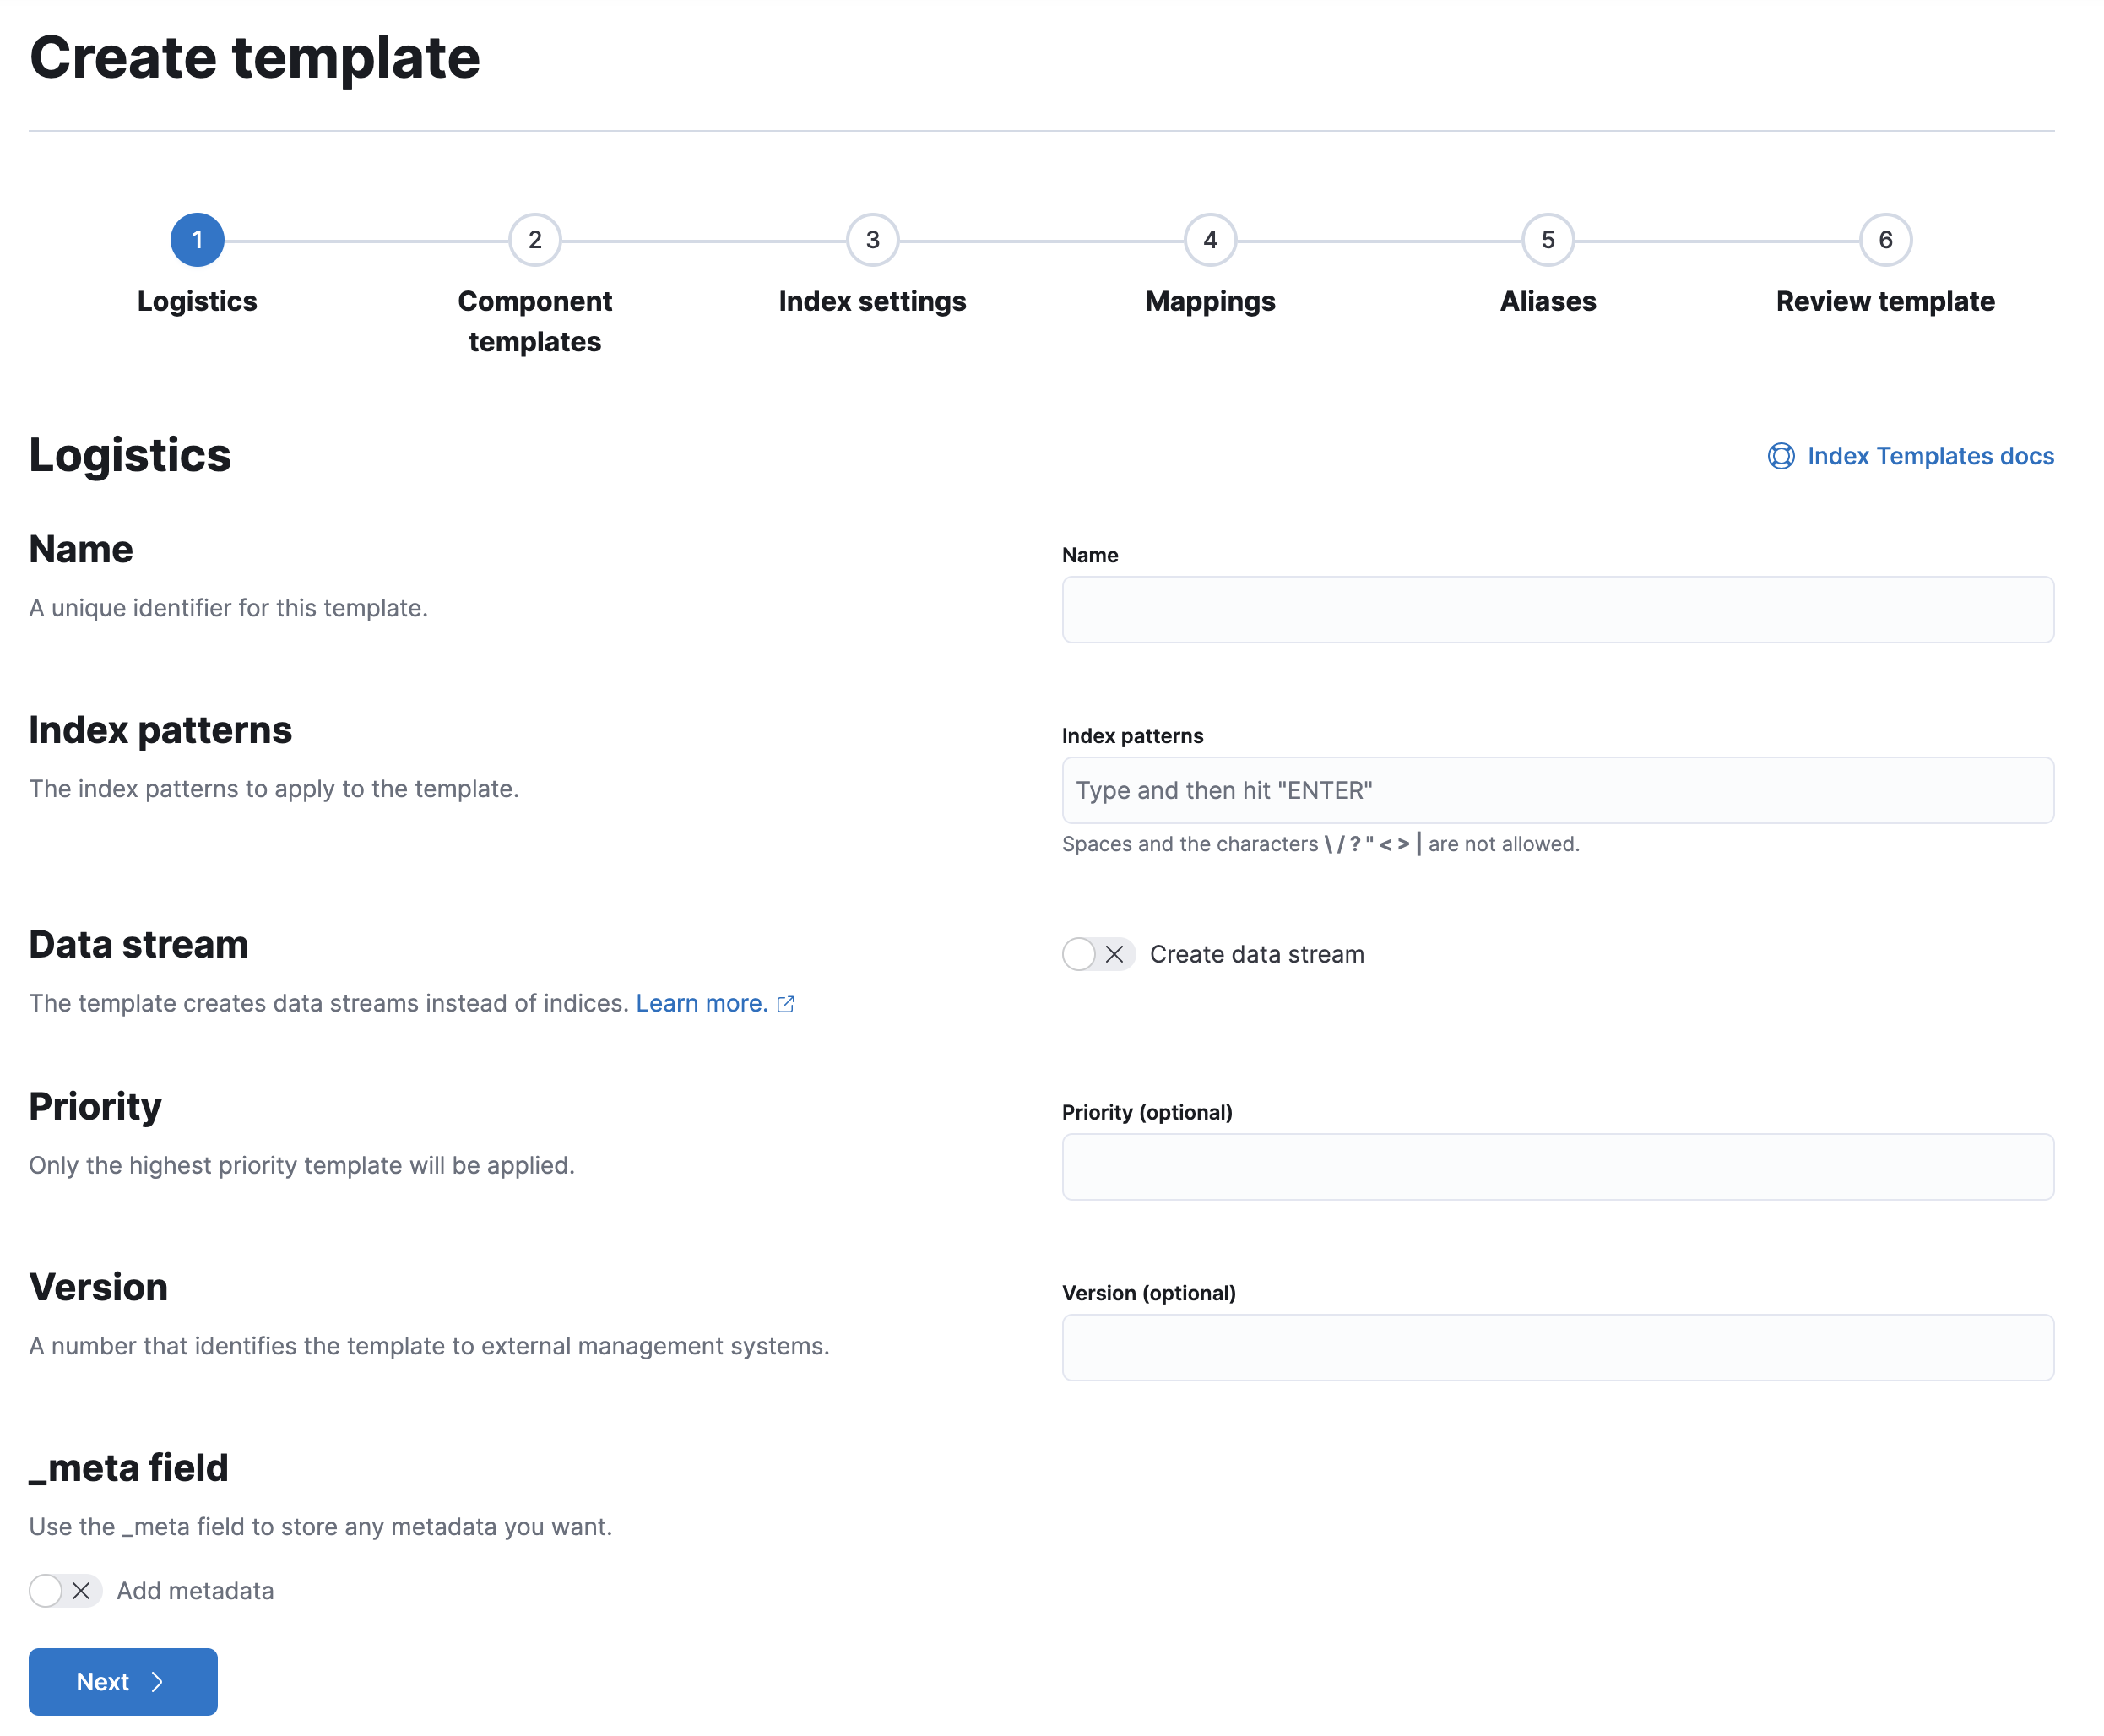Open Index Templates docs link
Viewport: 2104px width, 1736px height.
coord(1930,456)
